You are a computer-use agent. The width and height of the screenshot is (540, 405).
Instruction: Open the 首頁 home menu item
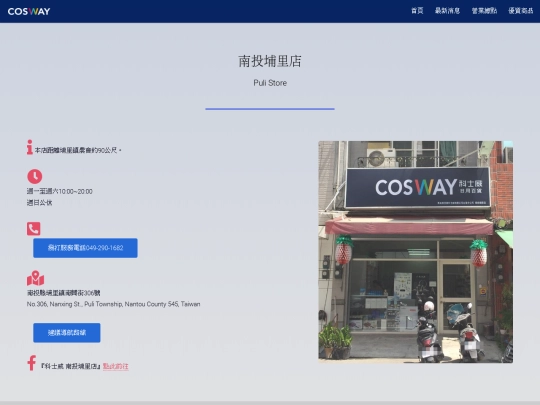[417, 11]
